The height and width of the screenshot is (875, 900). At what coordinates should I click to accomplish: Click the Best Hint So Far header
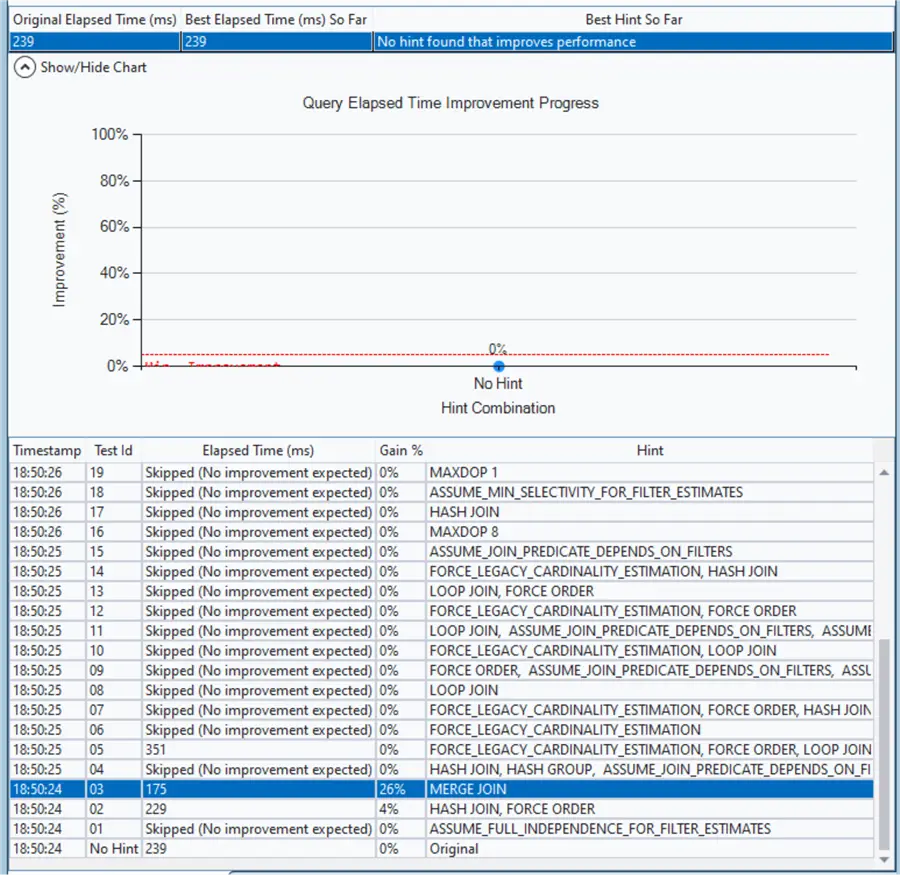pos(634,20)
